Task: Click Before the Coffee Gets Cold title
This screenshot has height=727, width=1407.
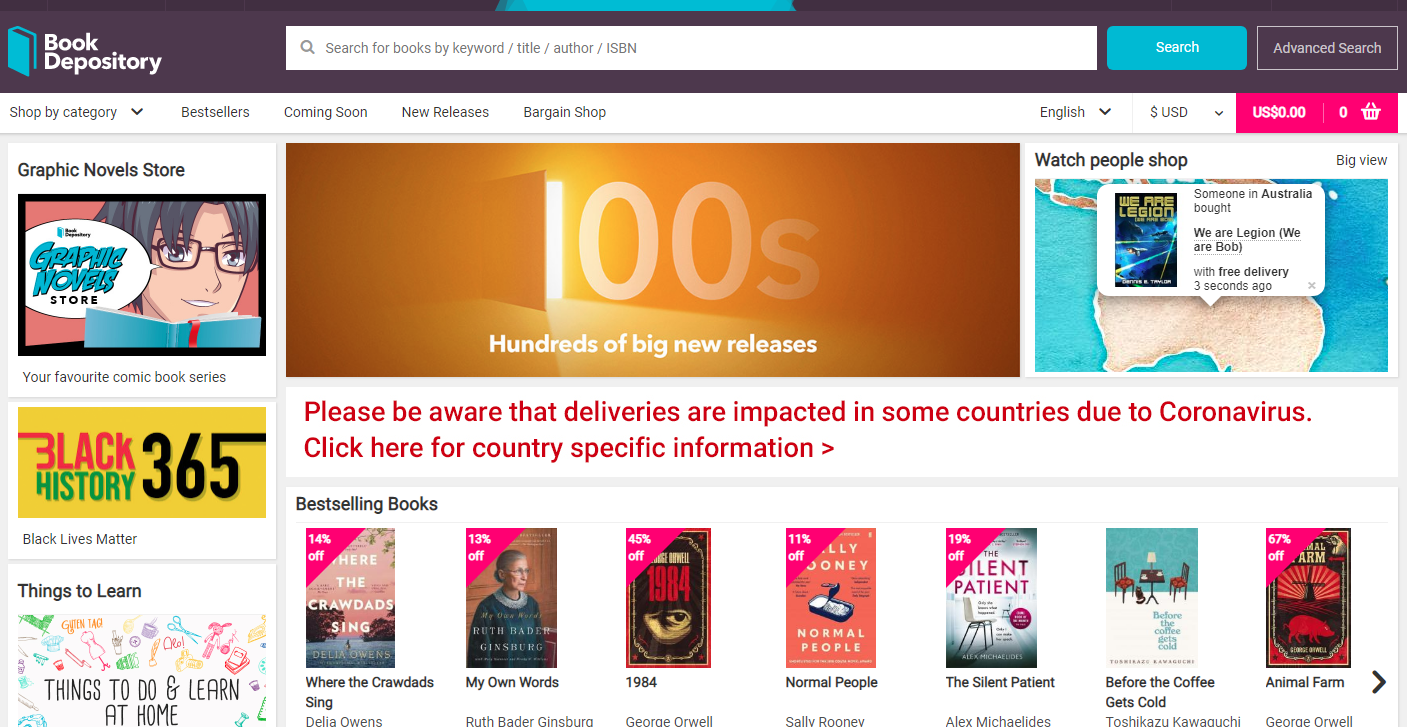Action: click(x=1160, y=692)
